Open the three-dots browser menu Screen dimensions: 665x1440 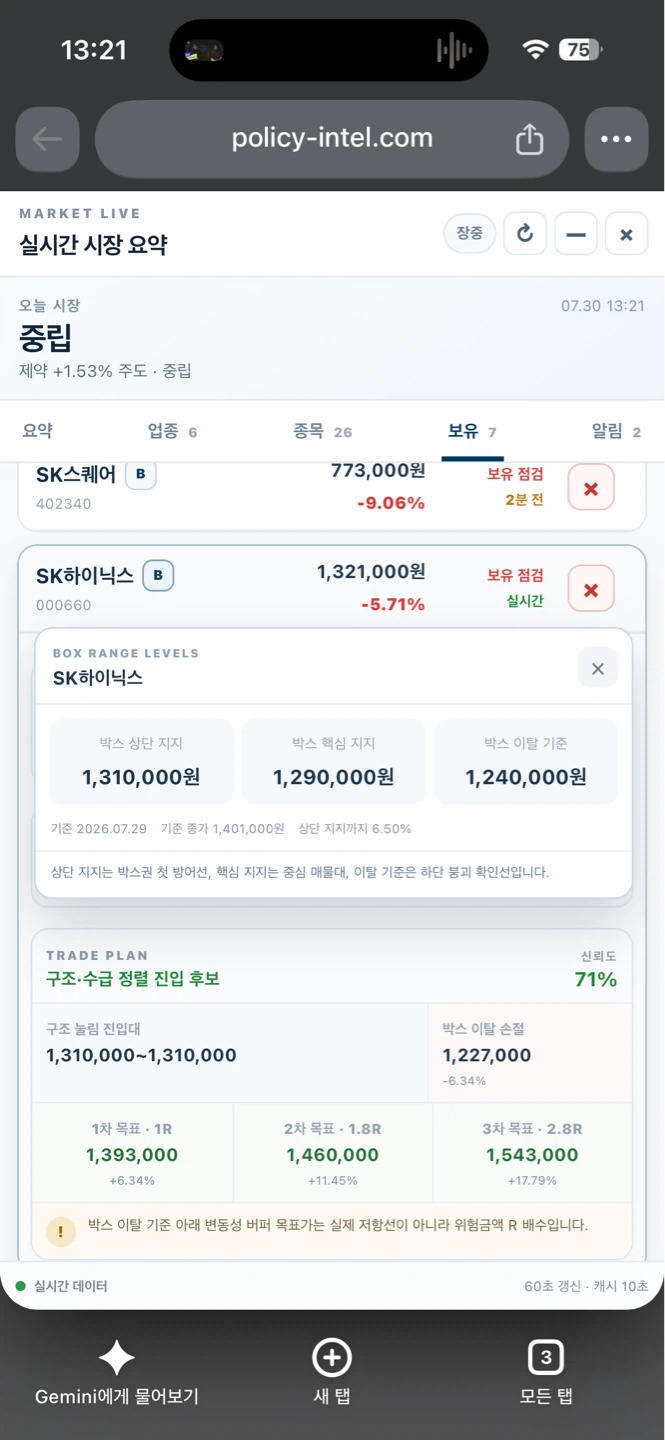616,139
